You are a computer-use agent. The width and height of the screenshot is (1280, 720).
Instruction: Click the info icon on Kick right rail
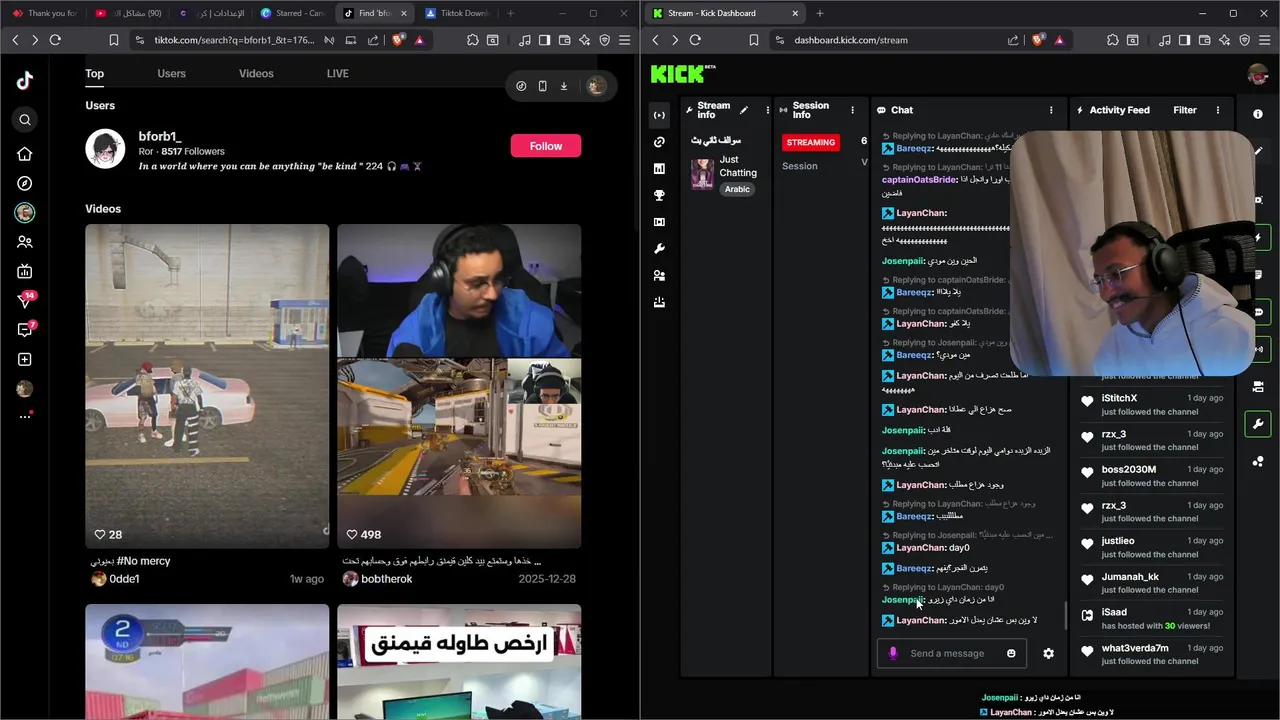(1258, 114)
